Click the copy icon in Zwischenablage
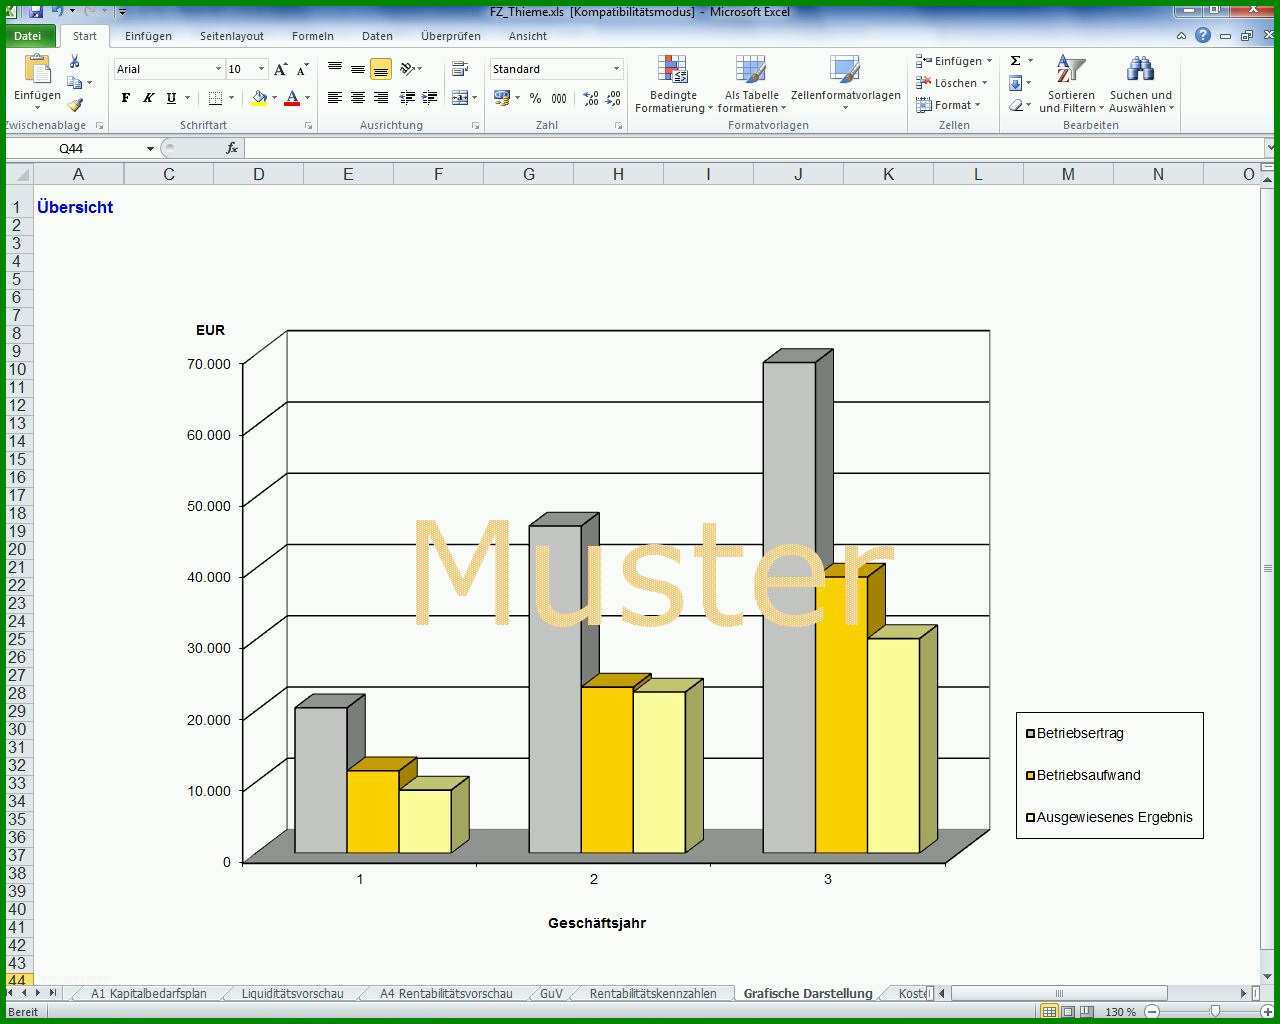 pos(74,83)
